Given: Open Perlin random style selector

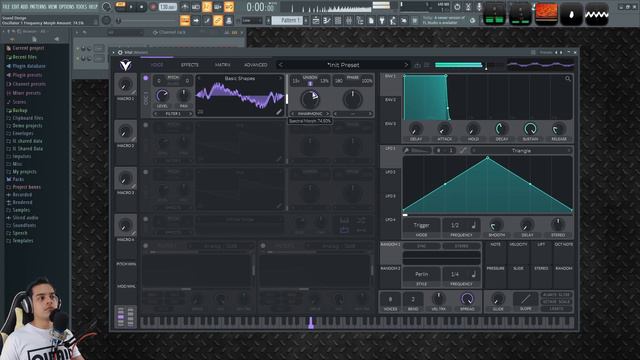Looking at the screenshot, I should click(422, 274).
